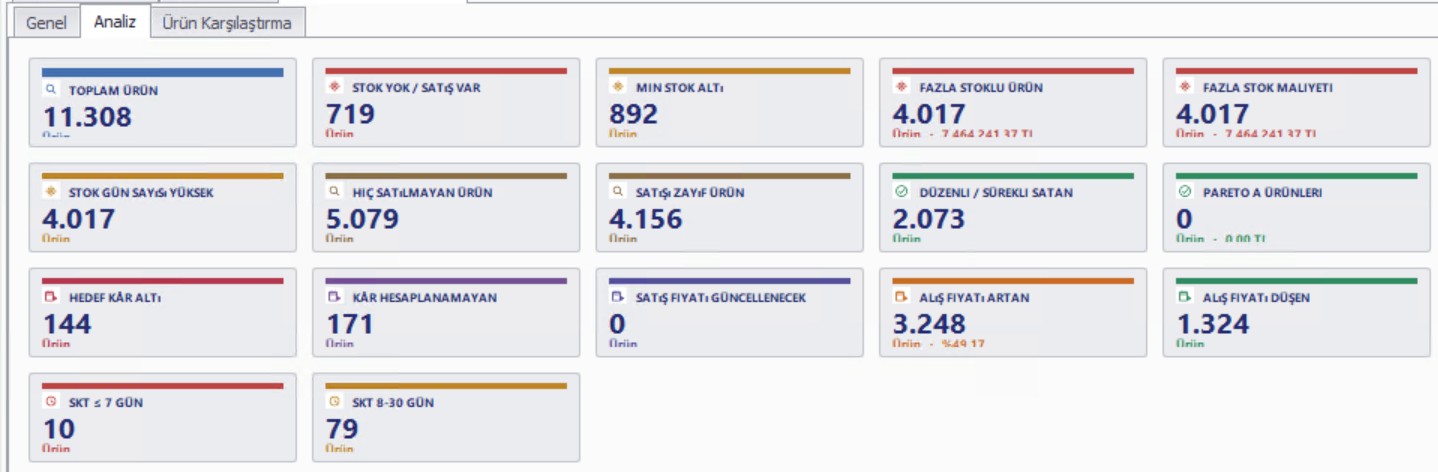The width and height of the screenshot is (1438, 472).
Task: Click the orange clock icon on SKT 8-30 GÜN
Action: click(x=336, y=402)
